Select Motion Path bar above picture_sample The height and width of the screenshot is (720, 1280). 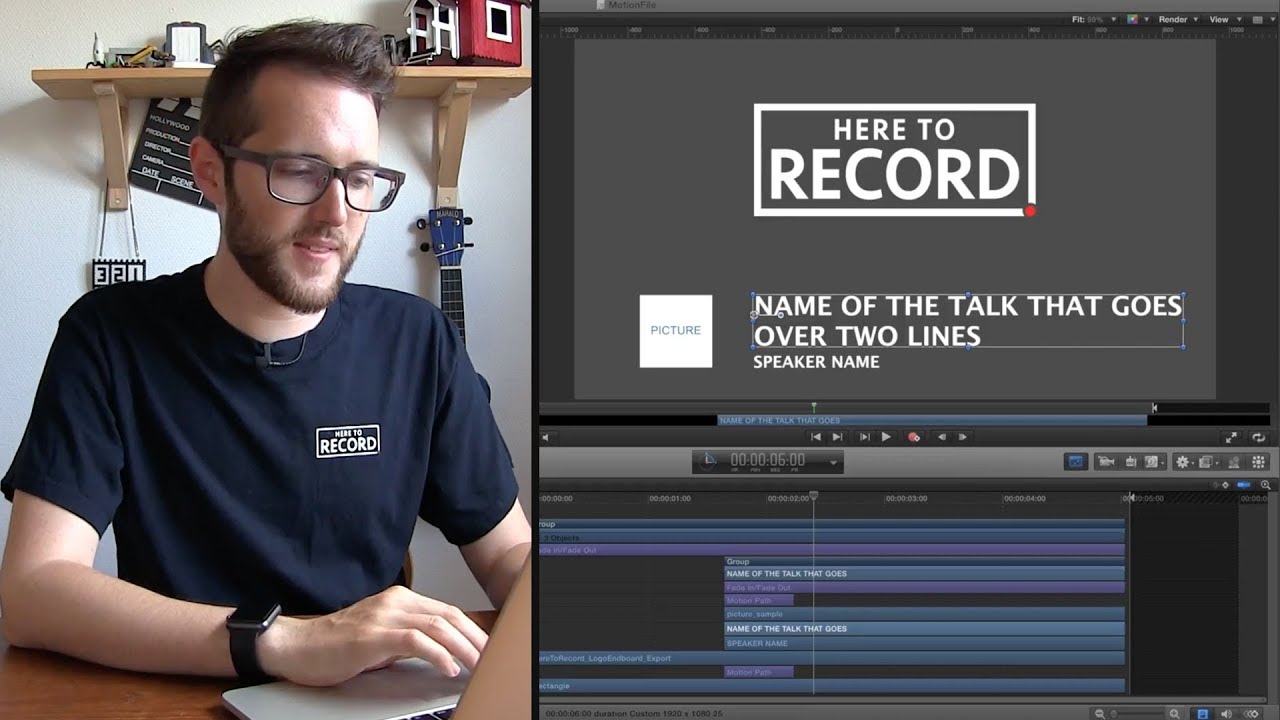(x=759, y=601)
